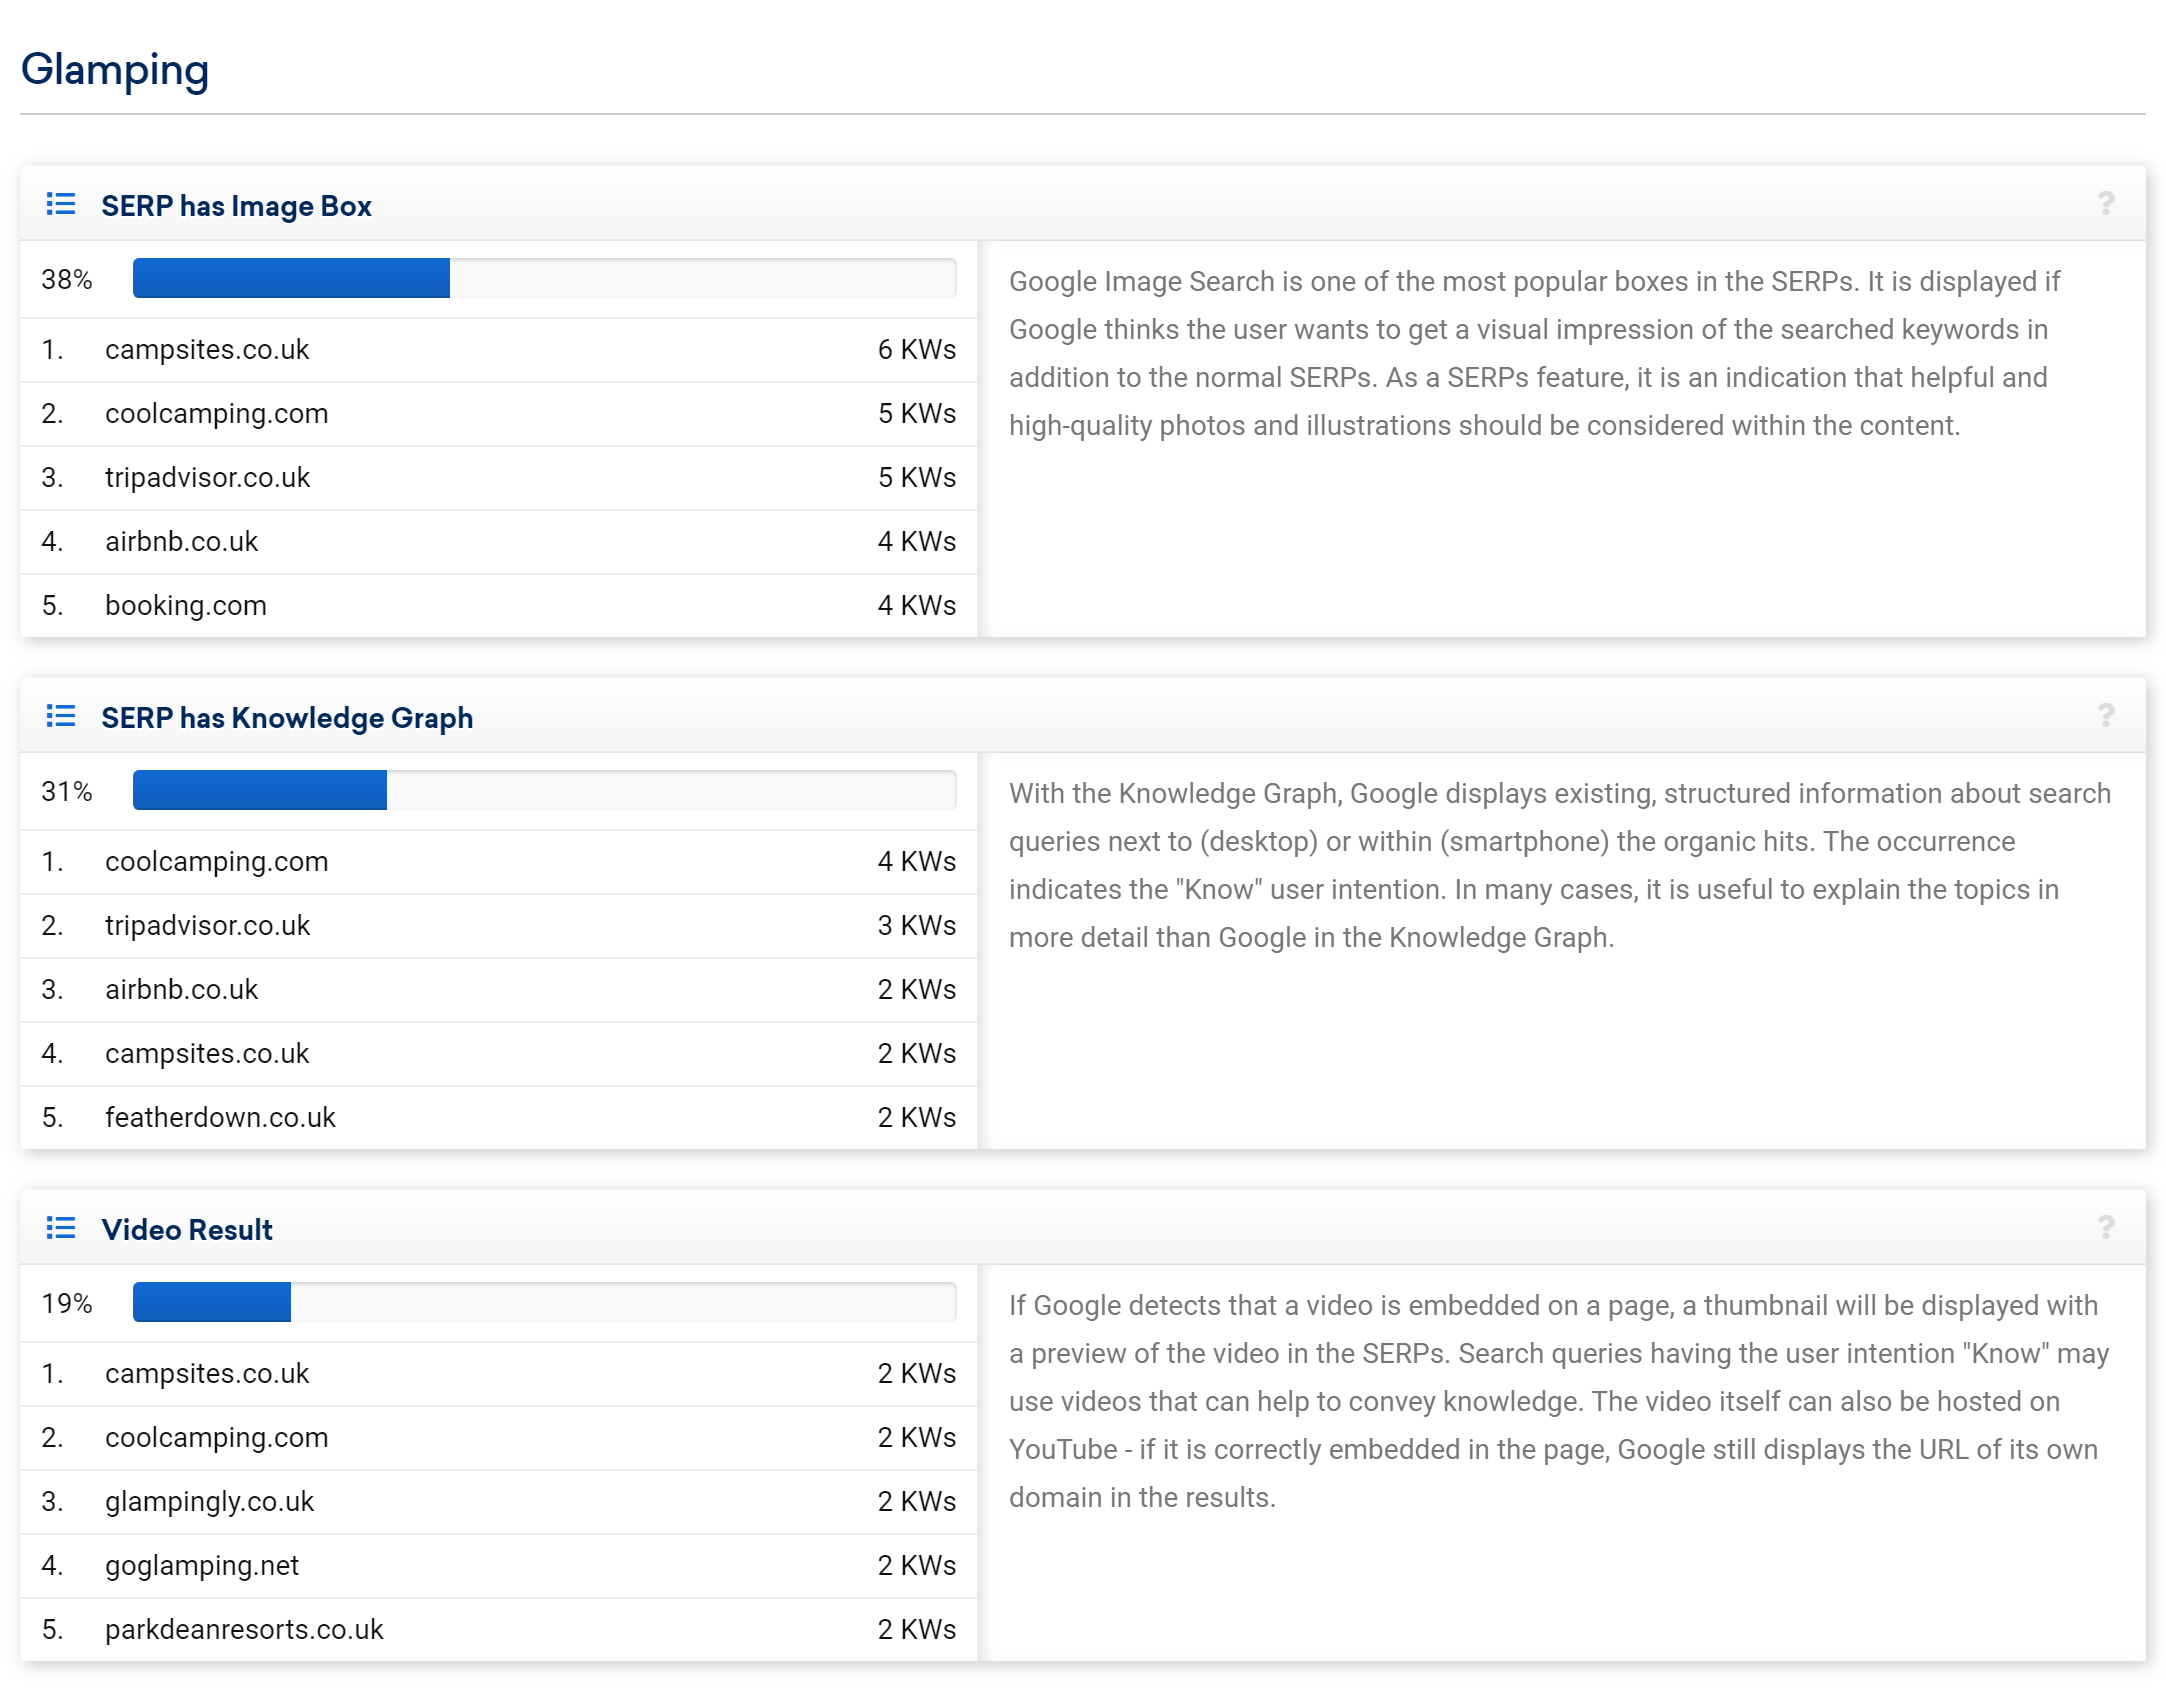Click 2 KWs value for featherdown.co.uk
The image size is (2166, 1703).
click(x=917, y=1118)
